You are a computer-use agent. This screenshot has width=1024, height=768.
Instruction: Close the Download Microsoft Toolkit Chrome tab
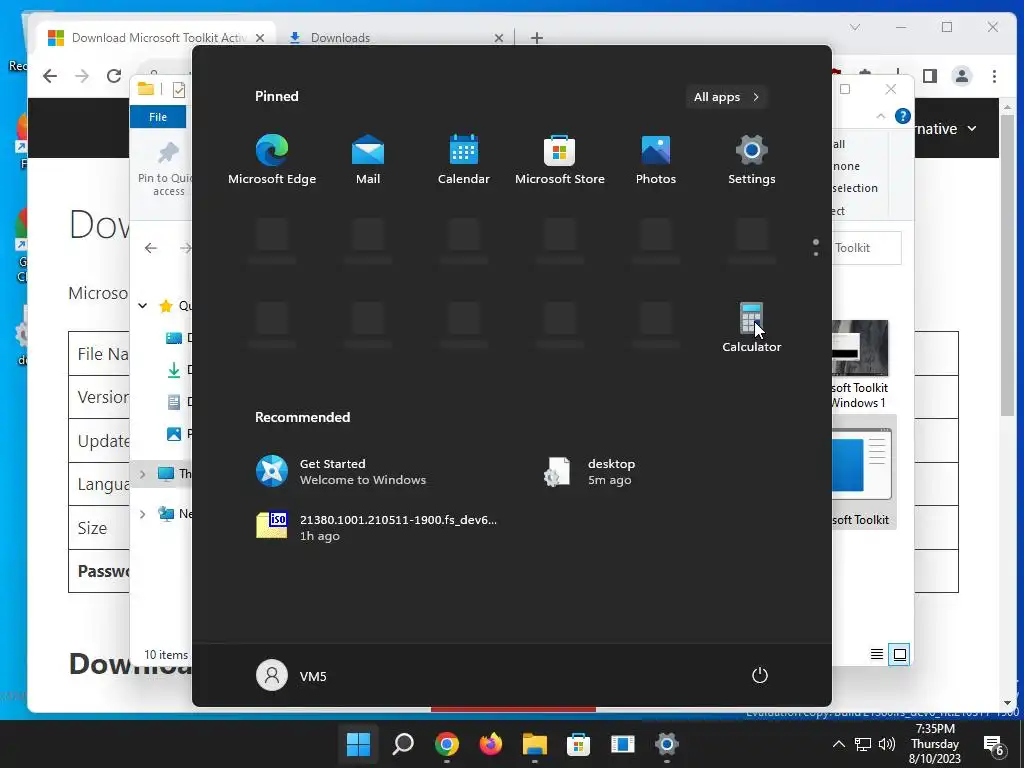260,38
